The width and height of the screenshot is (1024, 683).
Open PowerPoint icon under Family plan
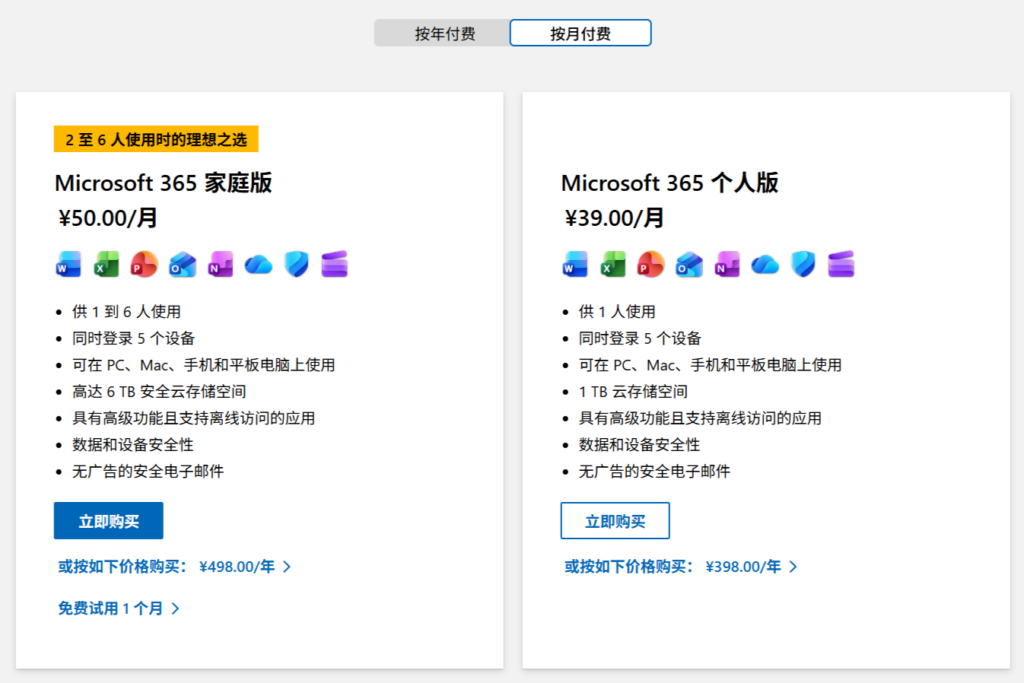click(143, 264)
